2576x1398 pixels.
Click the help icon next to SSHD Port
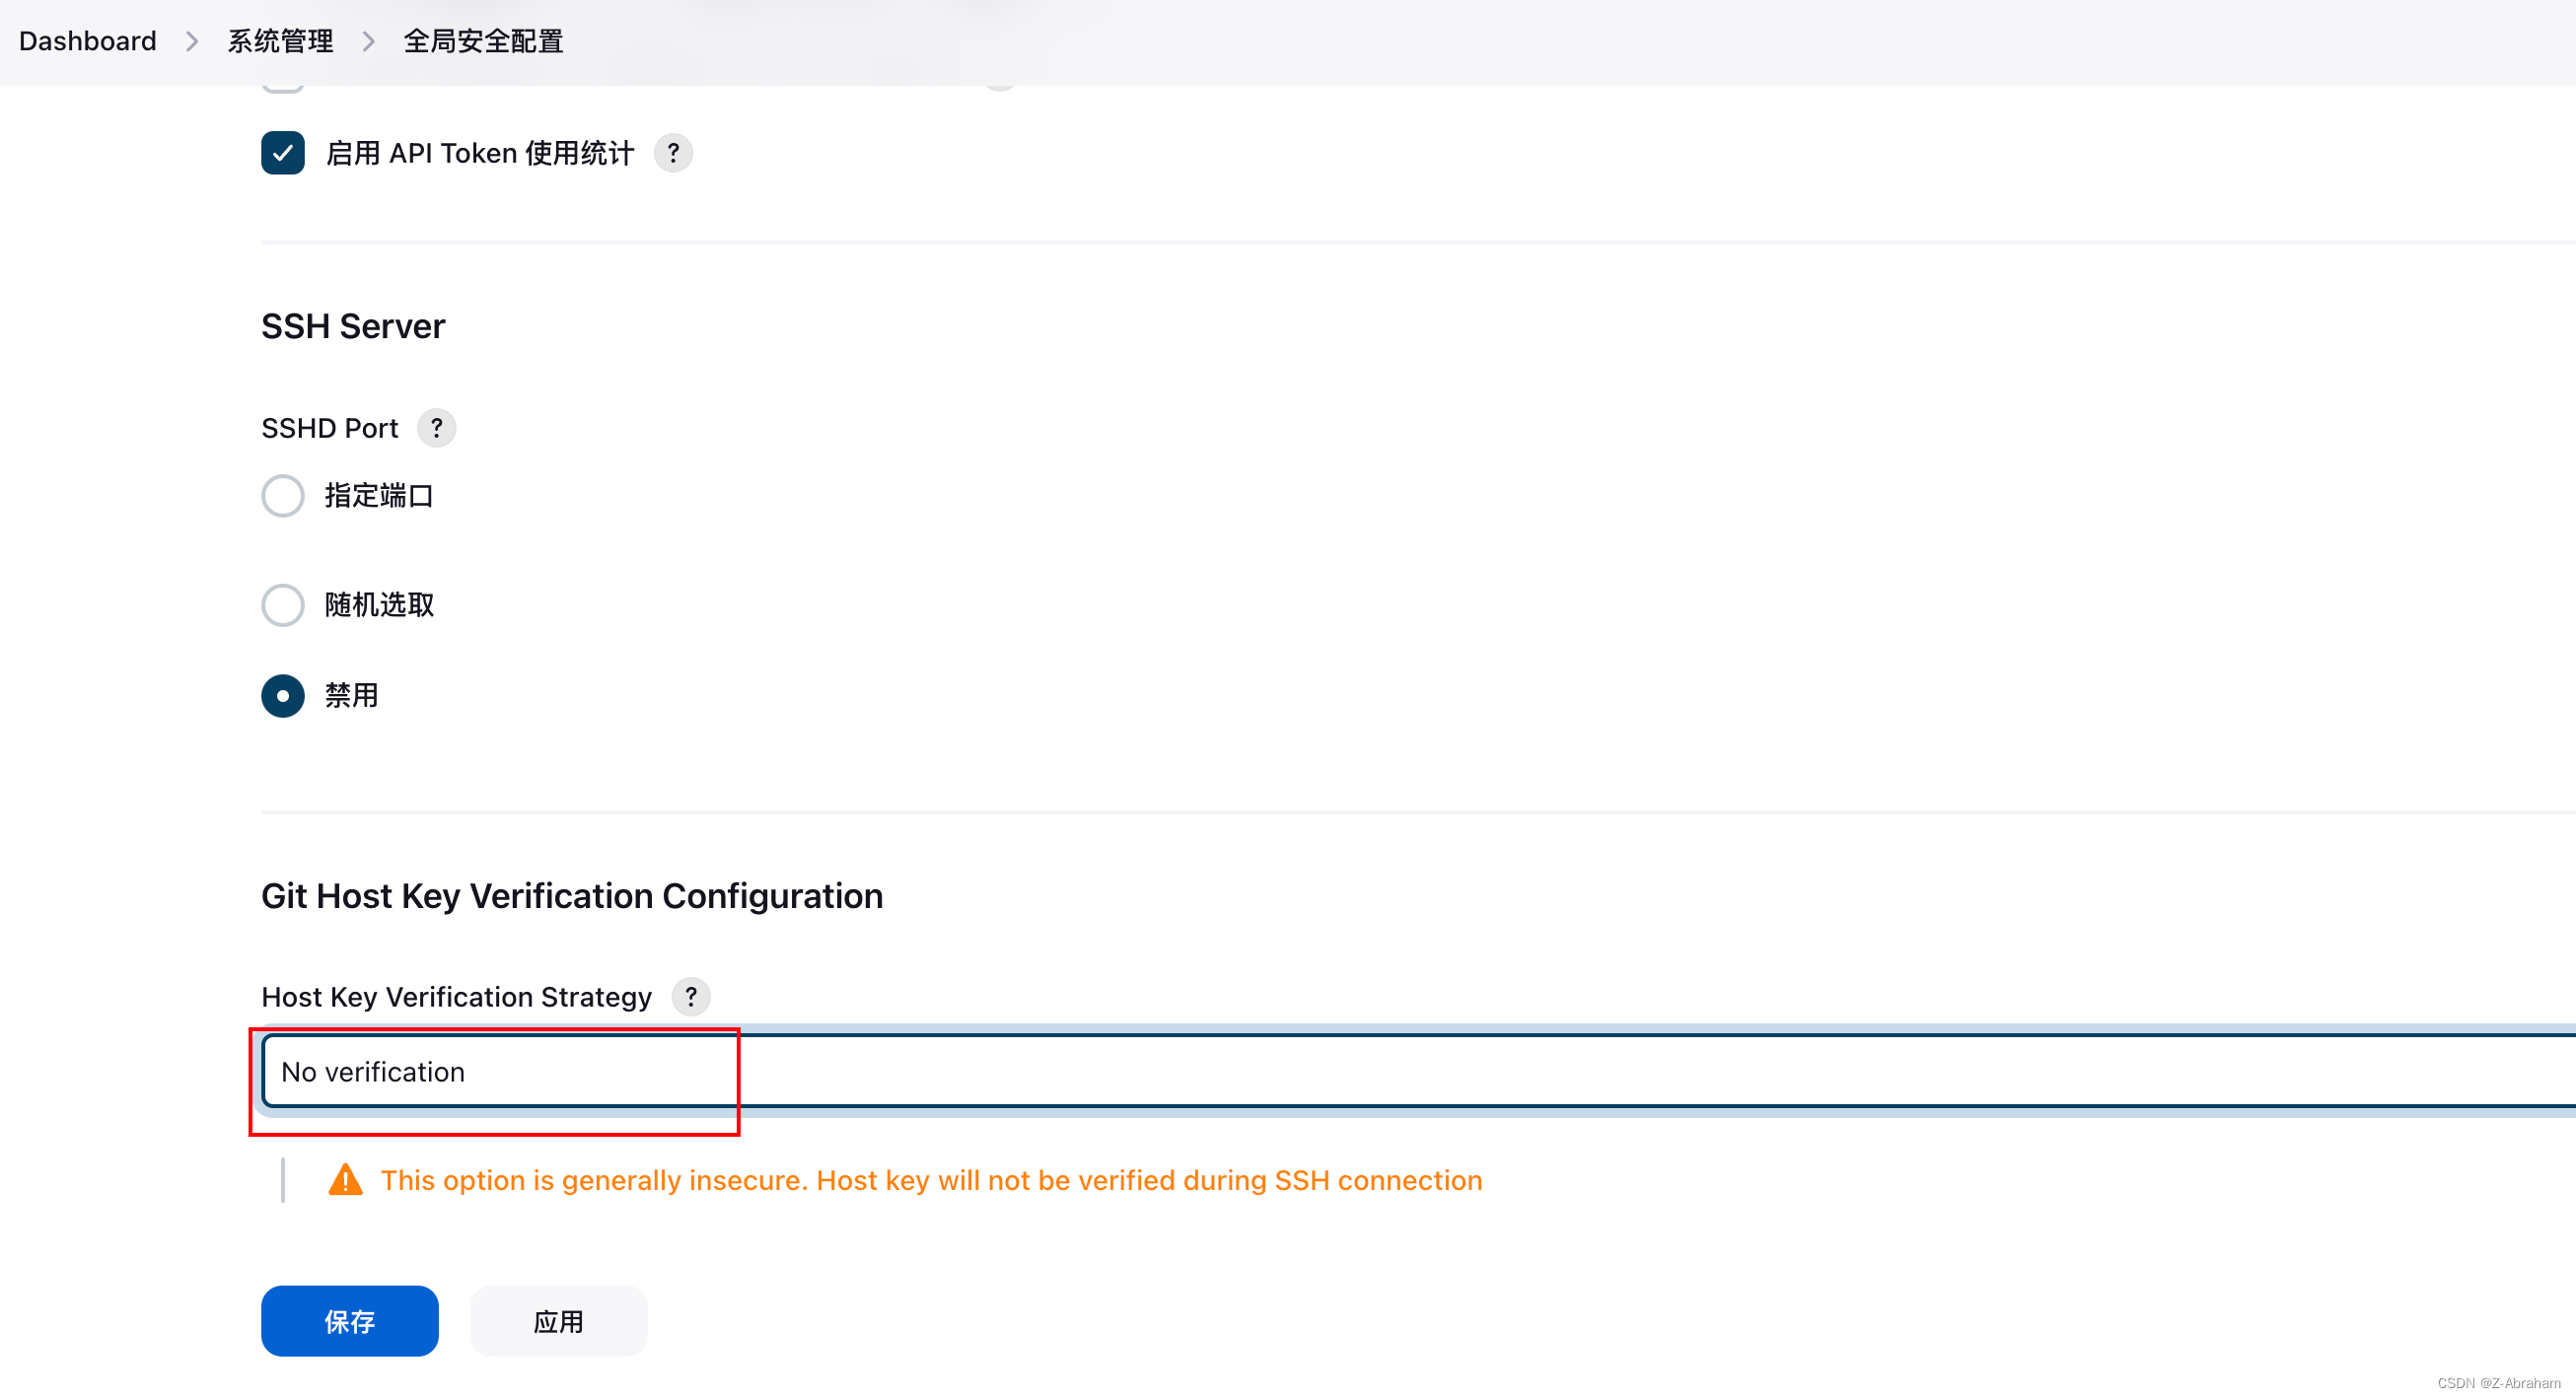pyautogui.click(x=436, y=427)
